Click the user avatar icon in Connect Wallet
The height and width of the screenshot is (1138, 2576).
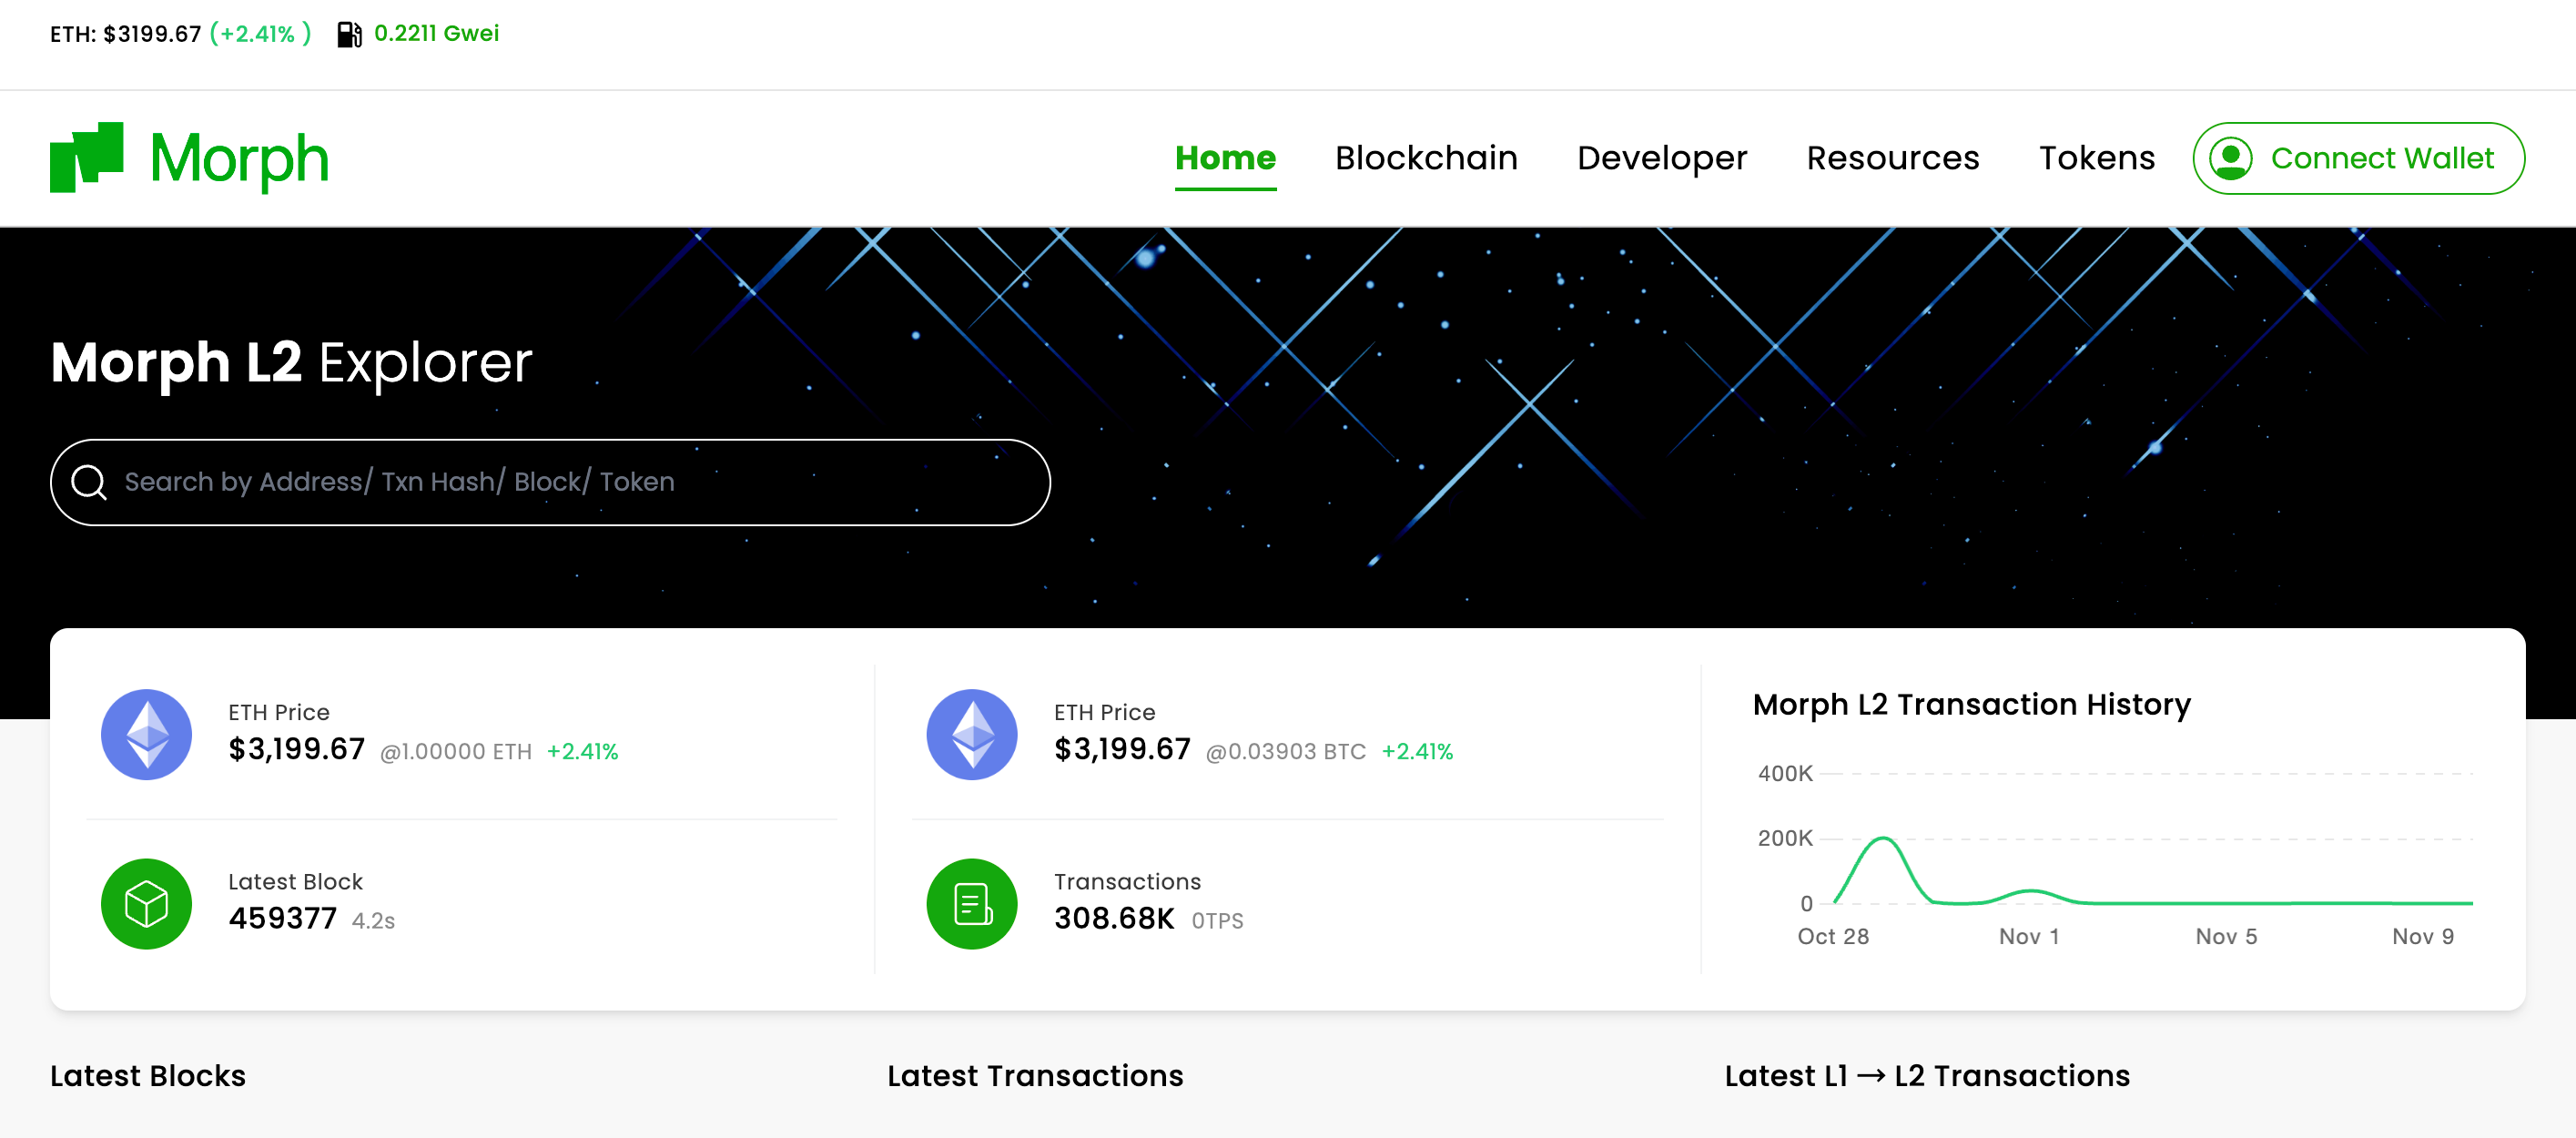(x=2233, y=157)
